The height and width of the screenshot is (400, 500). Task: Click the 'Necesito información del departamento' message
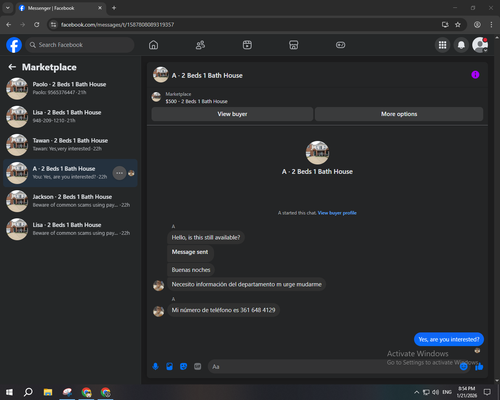[247, 284]
